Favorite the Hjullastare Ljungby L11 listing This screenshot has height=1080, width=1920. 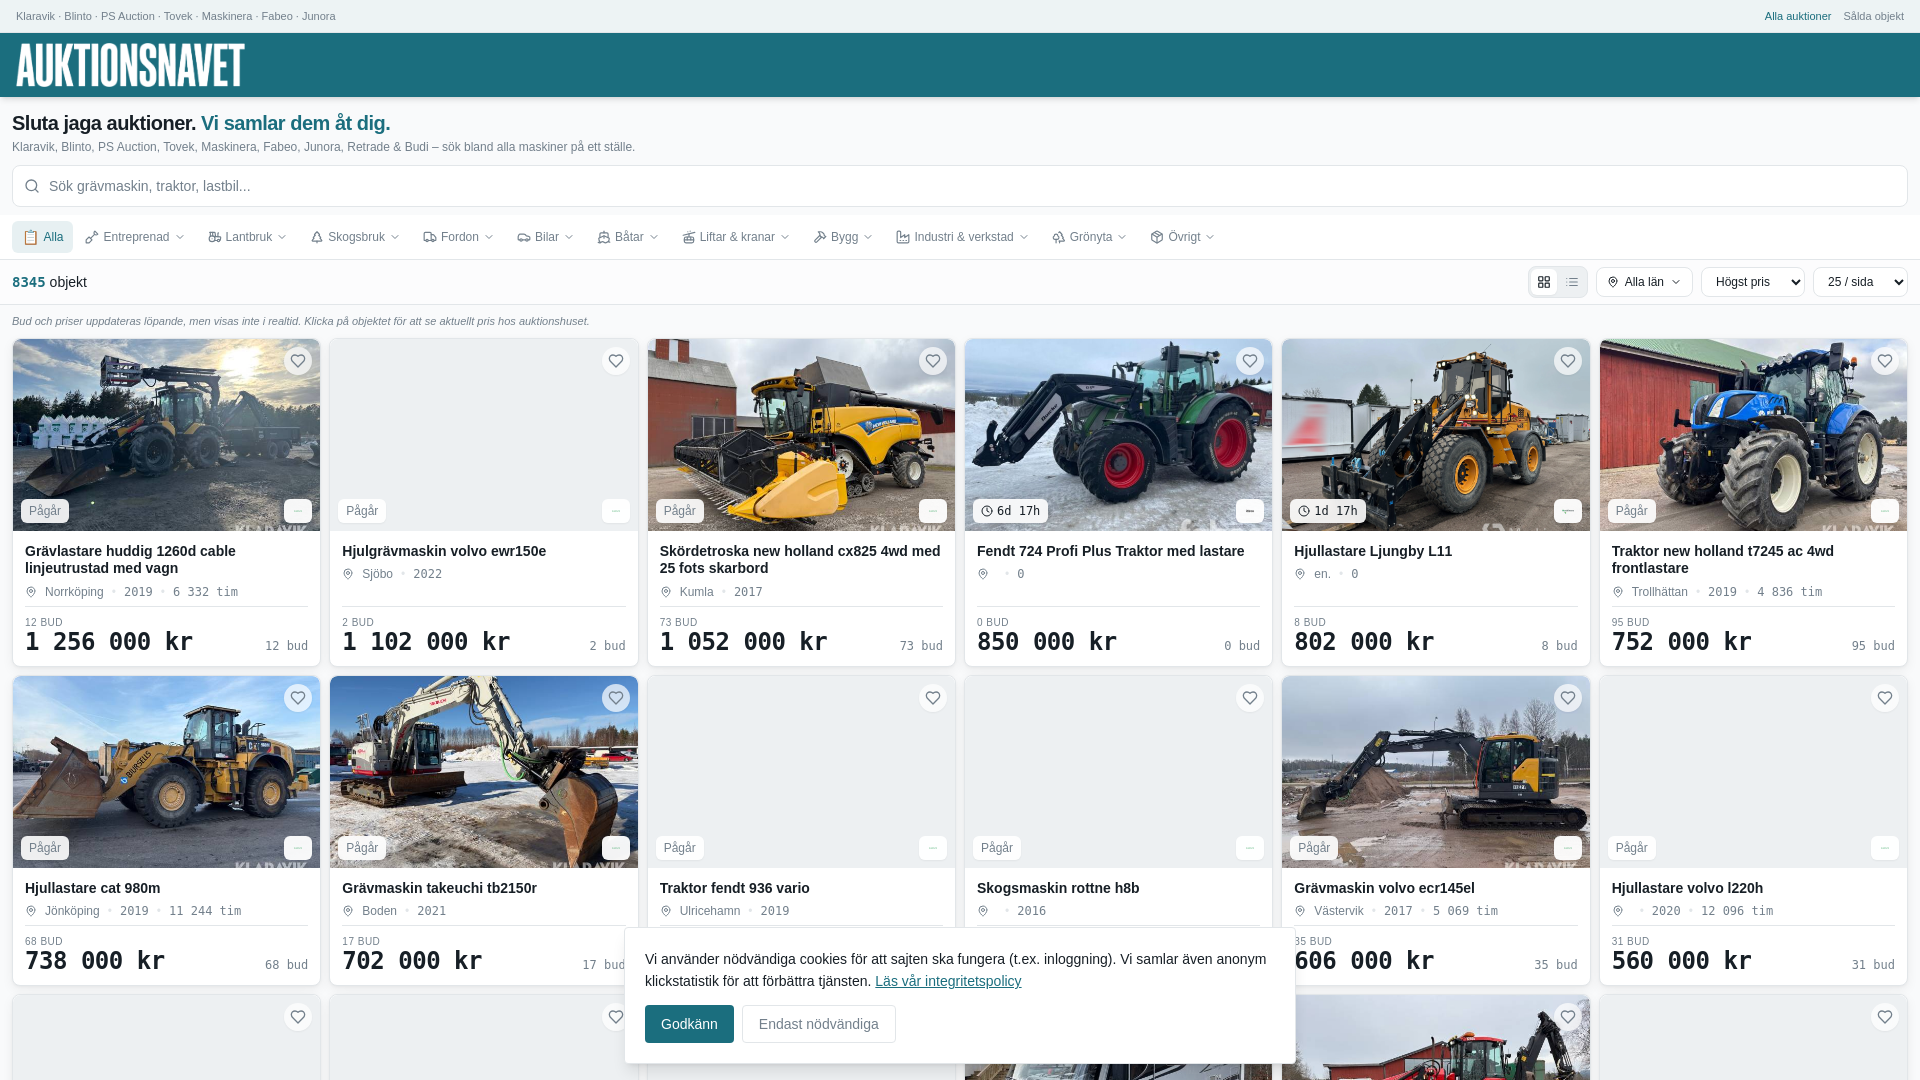(1568, 361)
